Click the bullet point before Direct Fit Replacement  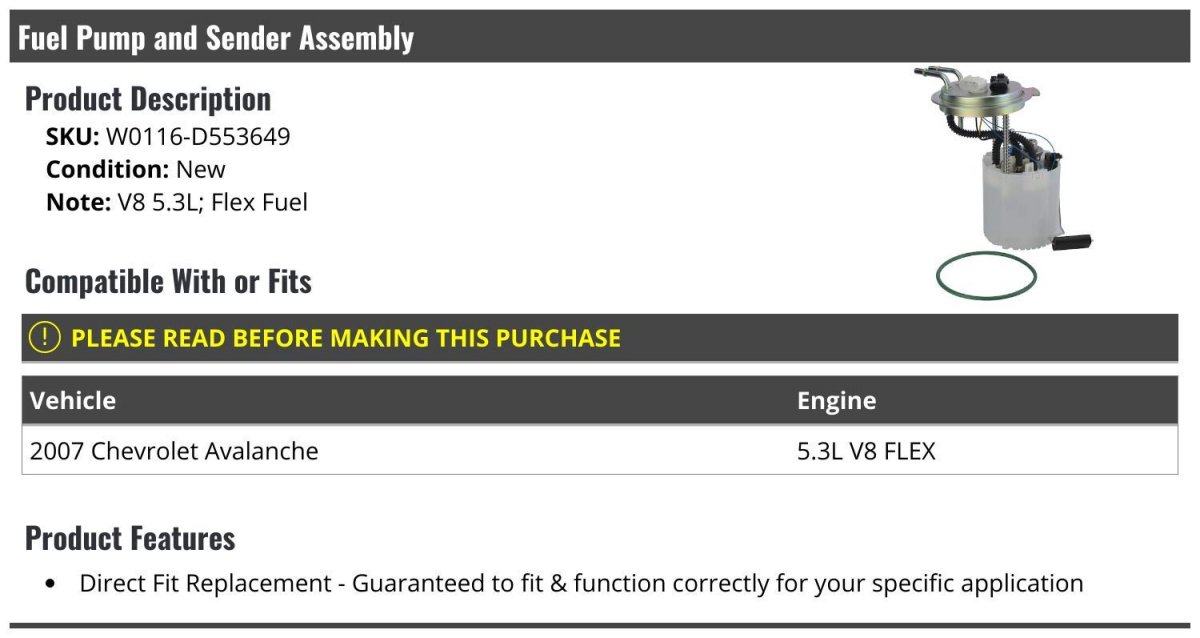pos(51,584)
